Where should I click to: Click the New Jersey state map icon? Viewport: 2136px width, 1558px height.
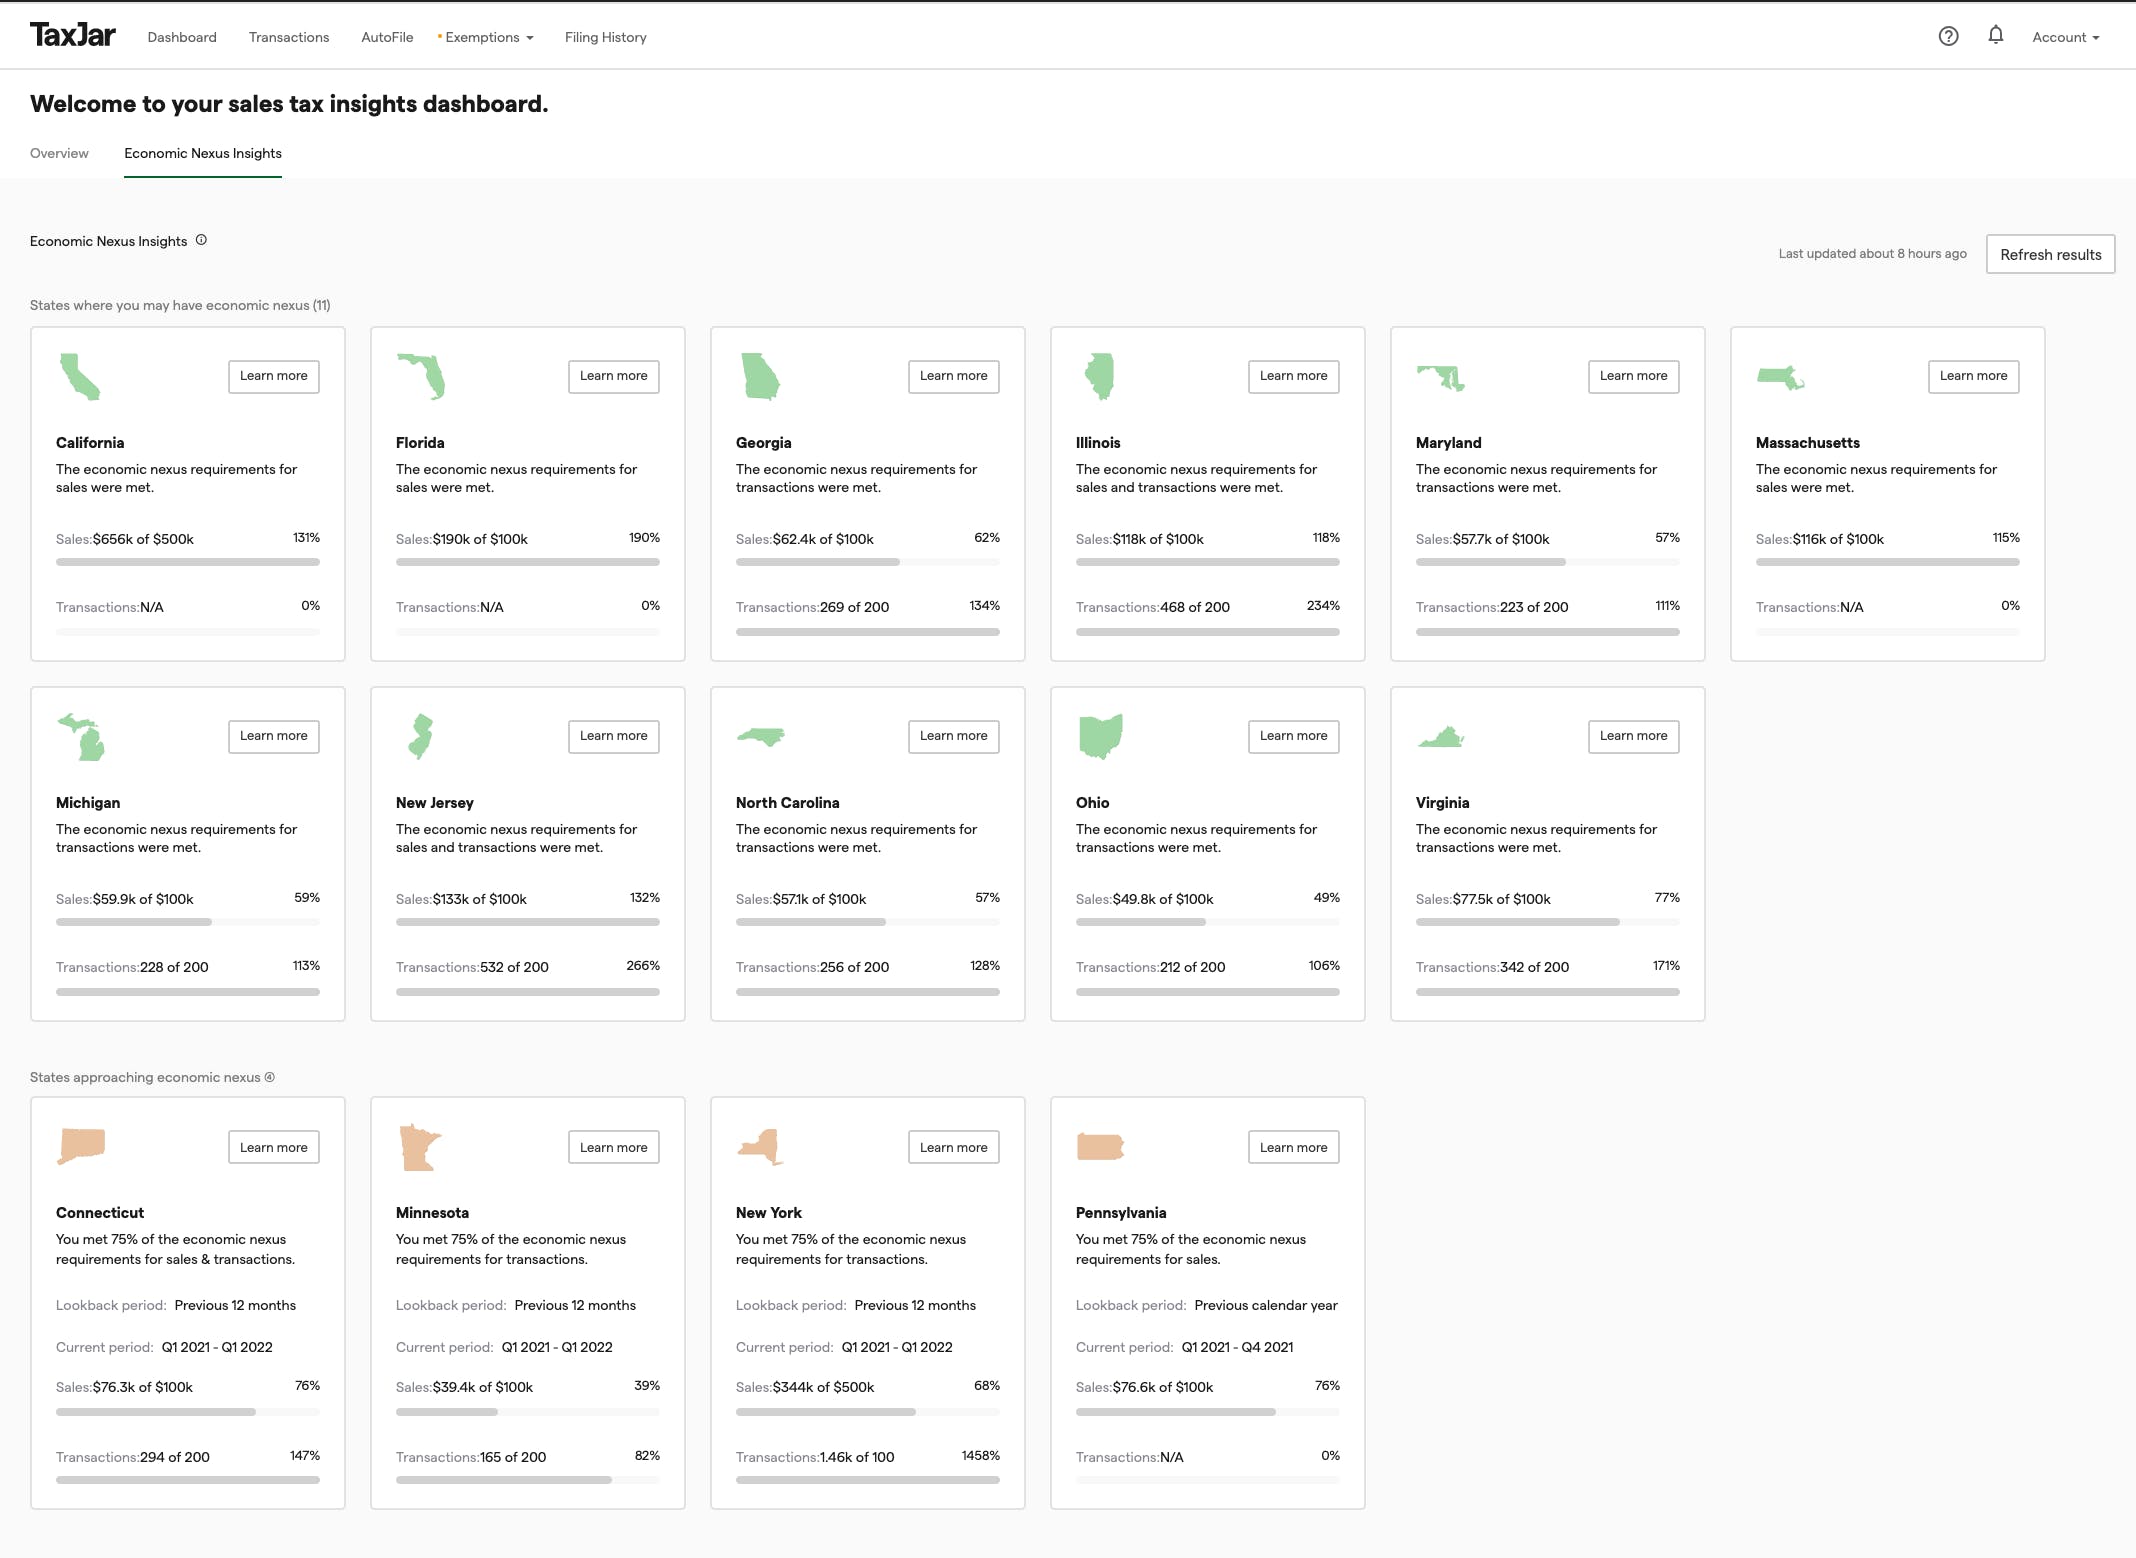pos(421,737)
